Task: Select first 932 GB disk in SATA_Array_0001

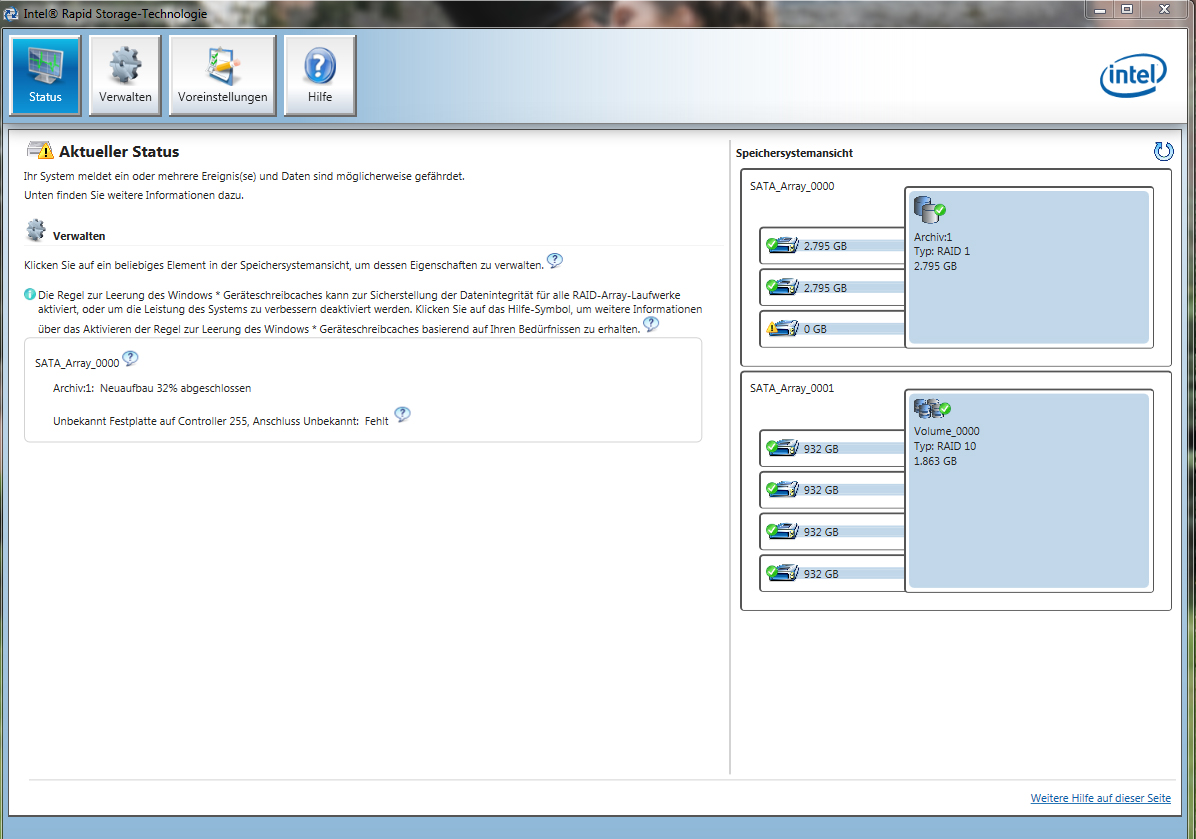Action: click(833, 448)
